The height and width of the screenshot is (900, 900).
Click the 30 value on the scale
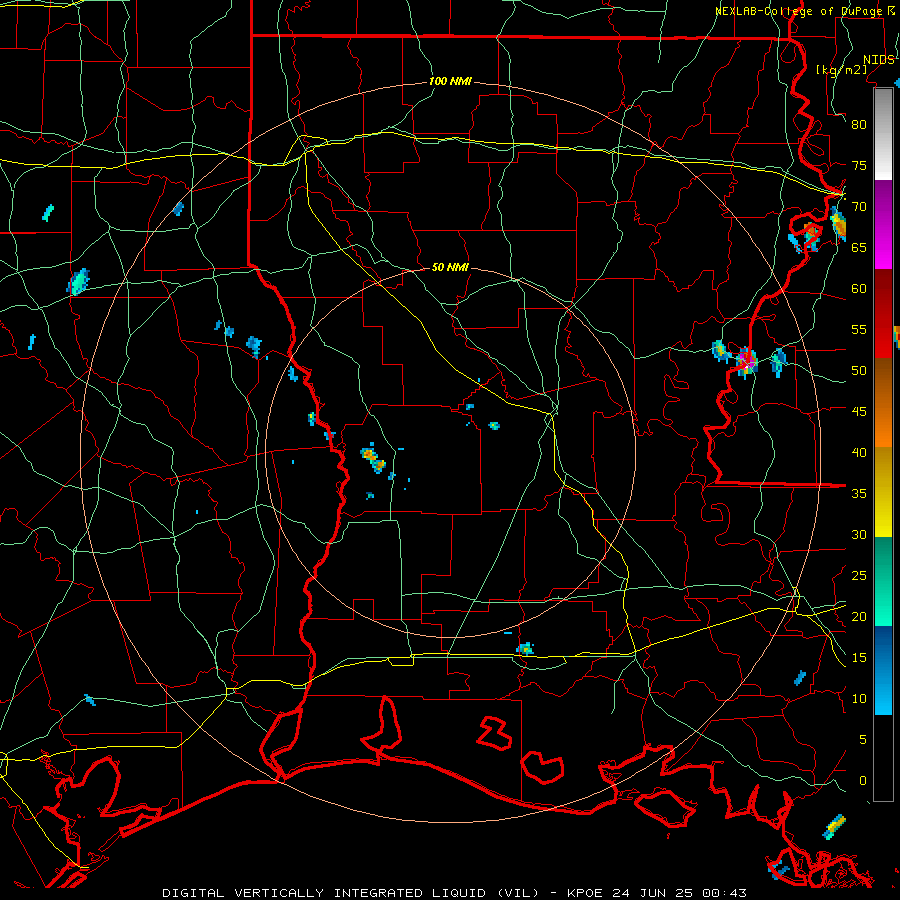tap(859, 534)
